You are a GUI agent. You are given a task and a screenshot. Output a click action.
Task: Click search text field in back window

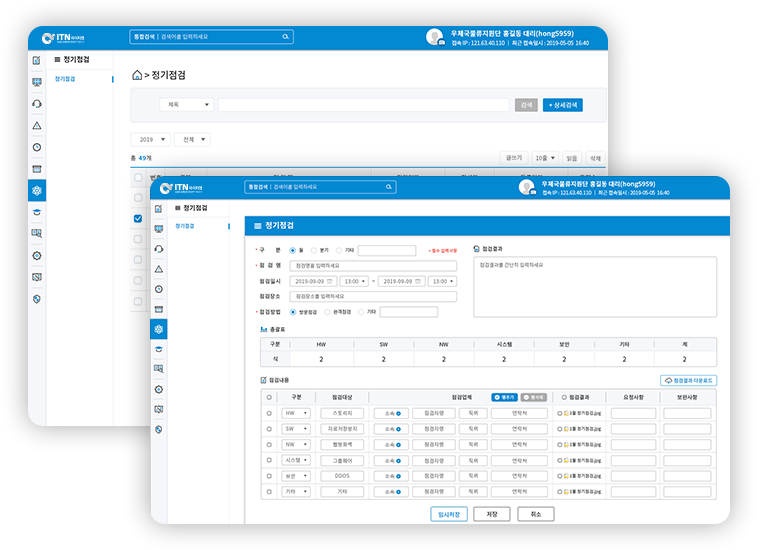point(364,105)
